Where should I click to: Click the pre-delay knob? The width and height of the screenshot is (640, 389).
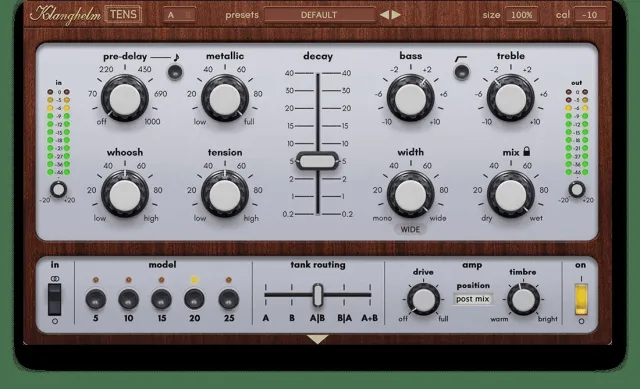(125, 98)
